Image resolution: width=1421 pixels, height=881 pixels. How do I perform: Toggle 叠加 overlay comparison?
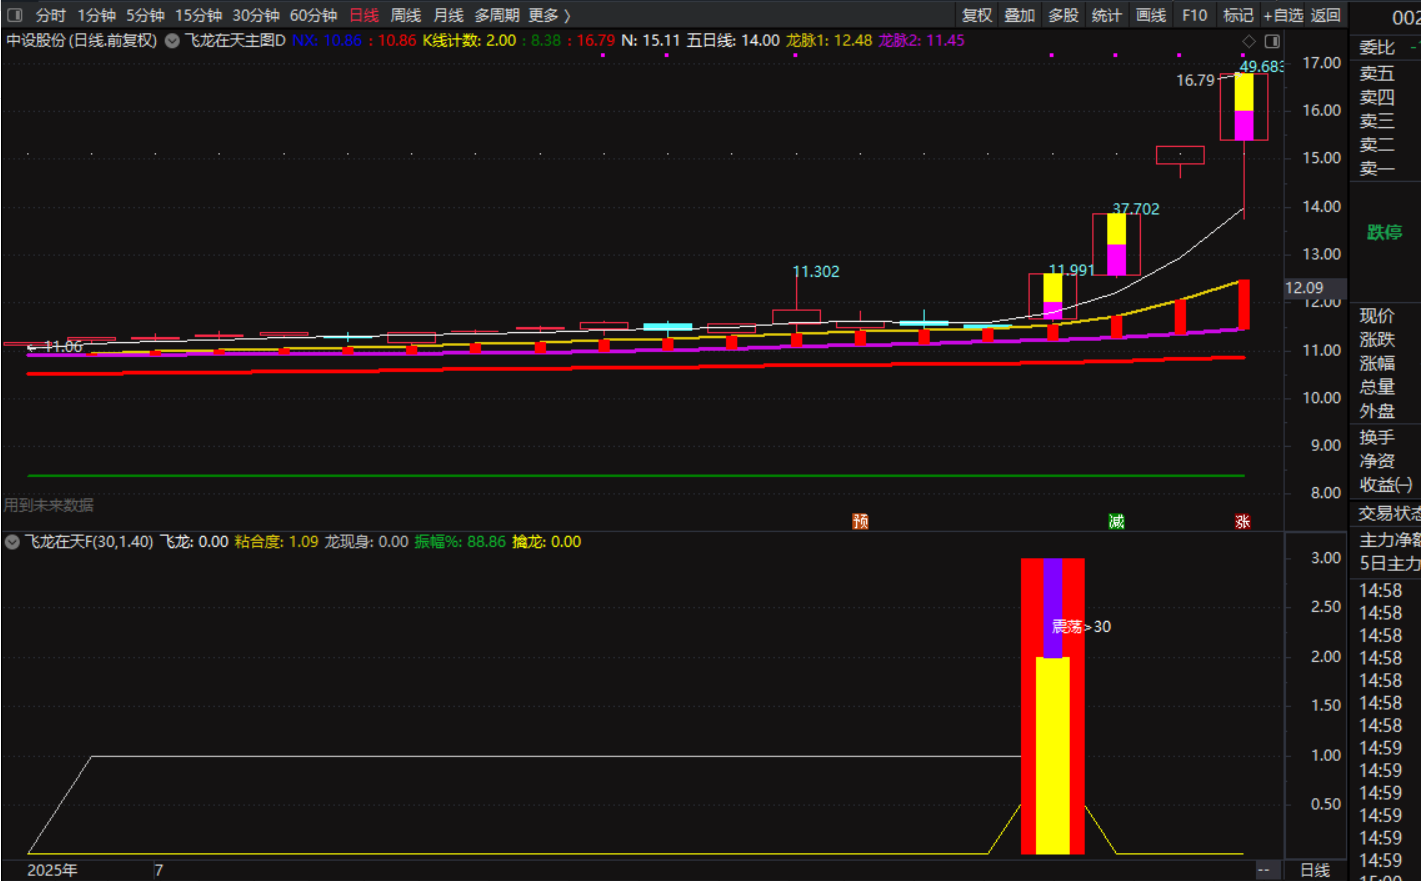1020,15
